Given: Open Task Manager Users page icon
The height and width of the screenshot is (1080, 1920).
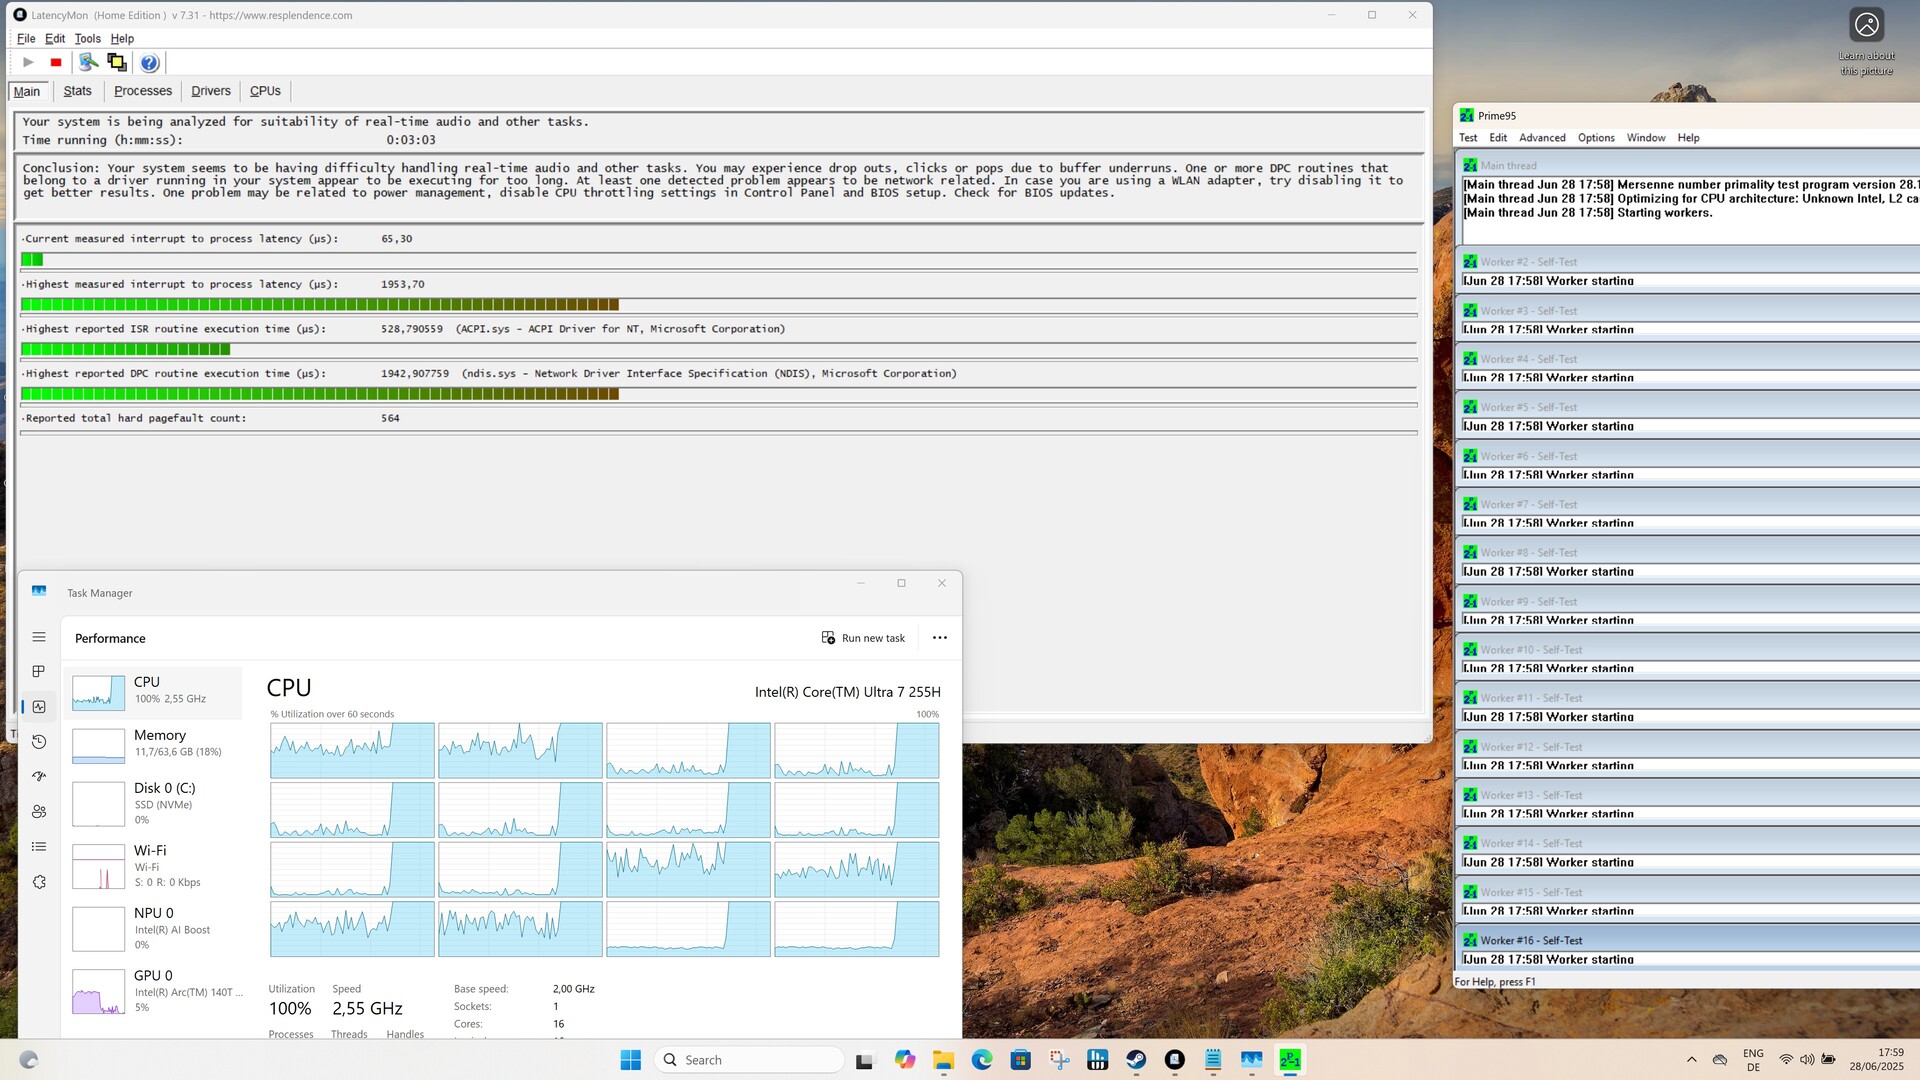Looking at the screenshot, I should 39,812.
